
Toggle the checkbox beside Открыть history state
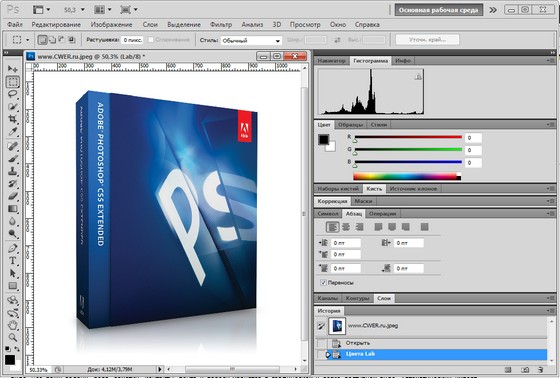tap(321, 343)
